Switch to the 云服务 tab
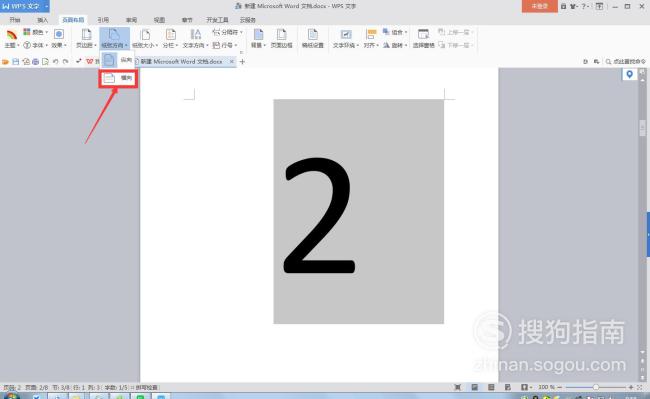The width and height of the screenshot is (650, 399). tap(247, 20)
